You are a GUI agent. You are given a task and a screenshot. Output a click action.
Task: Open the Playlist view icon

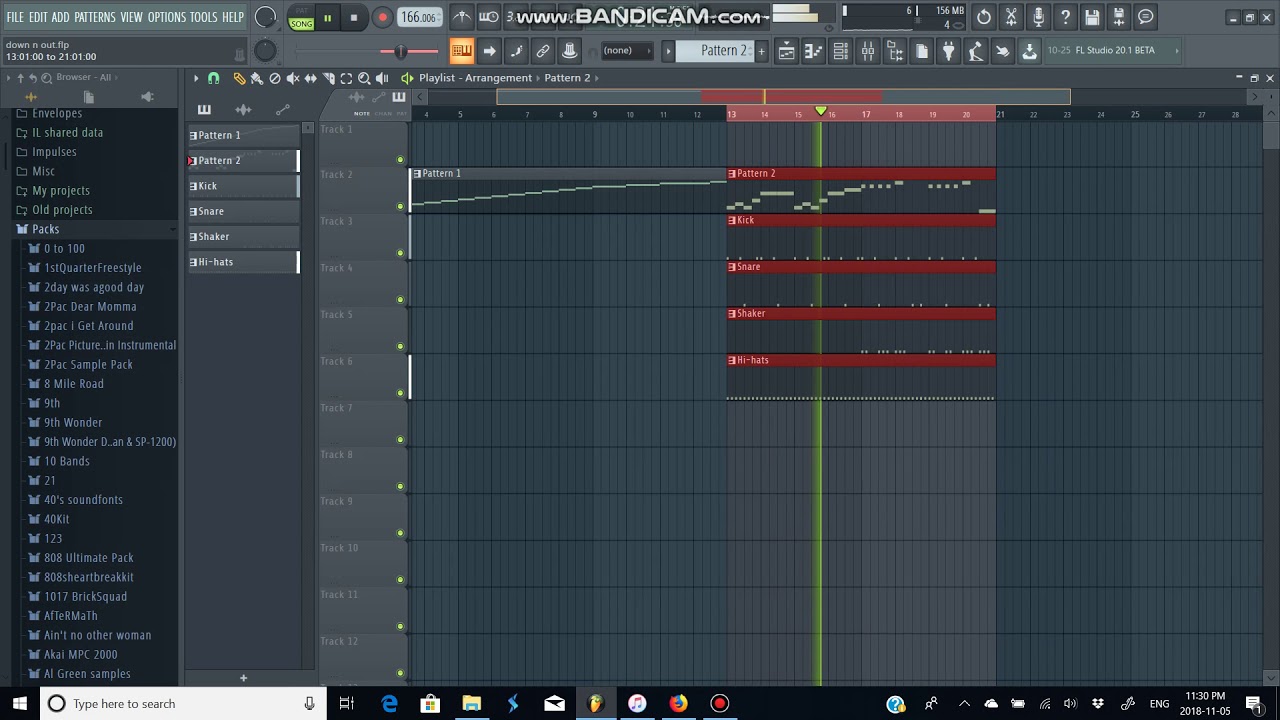(x=787, y=51)
